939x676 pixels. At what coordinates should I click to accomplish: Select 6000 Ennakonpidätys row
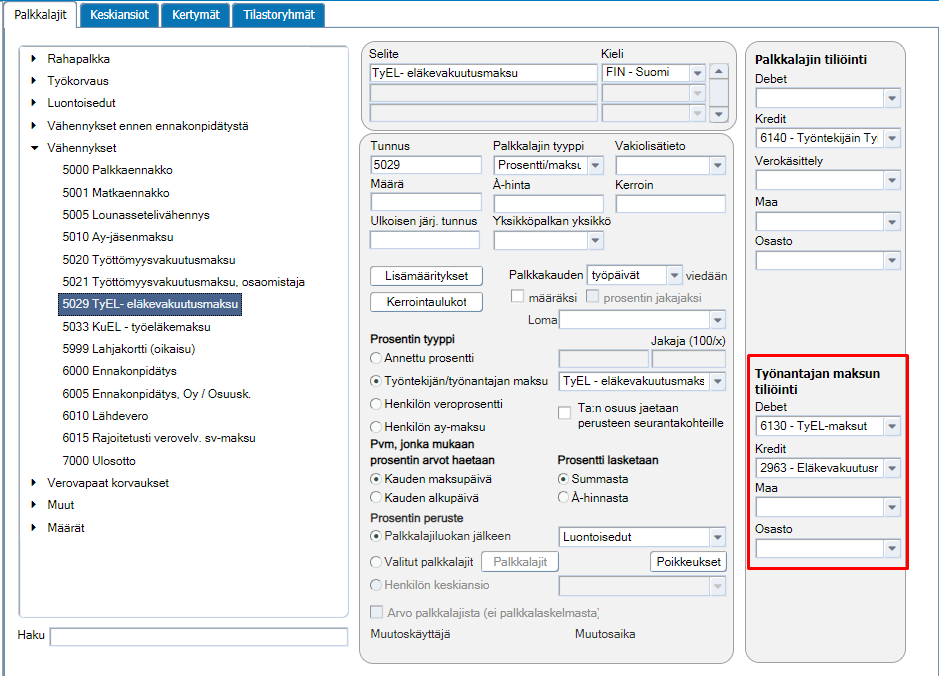click(x=119, y=371)
